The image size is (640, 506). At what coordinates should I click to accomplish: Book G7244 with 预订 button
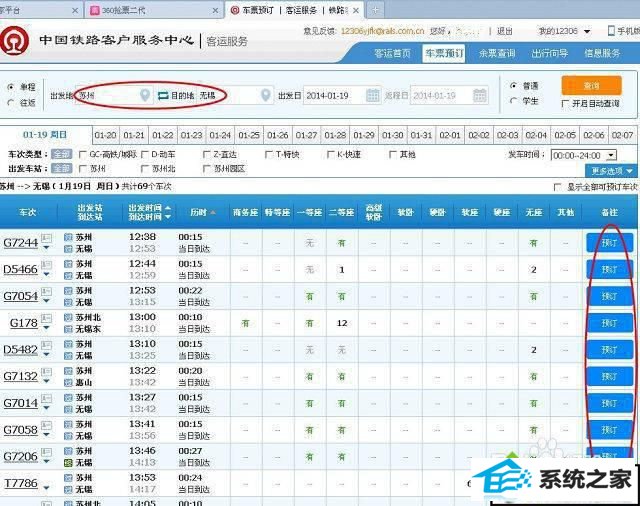[609, 243]
